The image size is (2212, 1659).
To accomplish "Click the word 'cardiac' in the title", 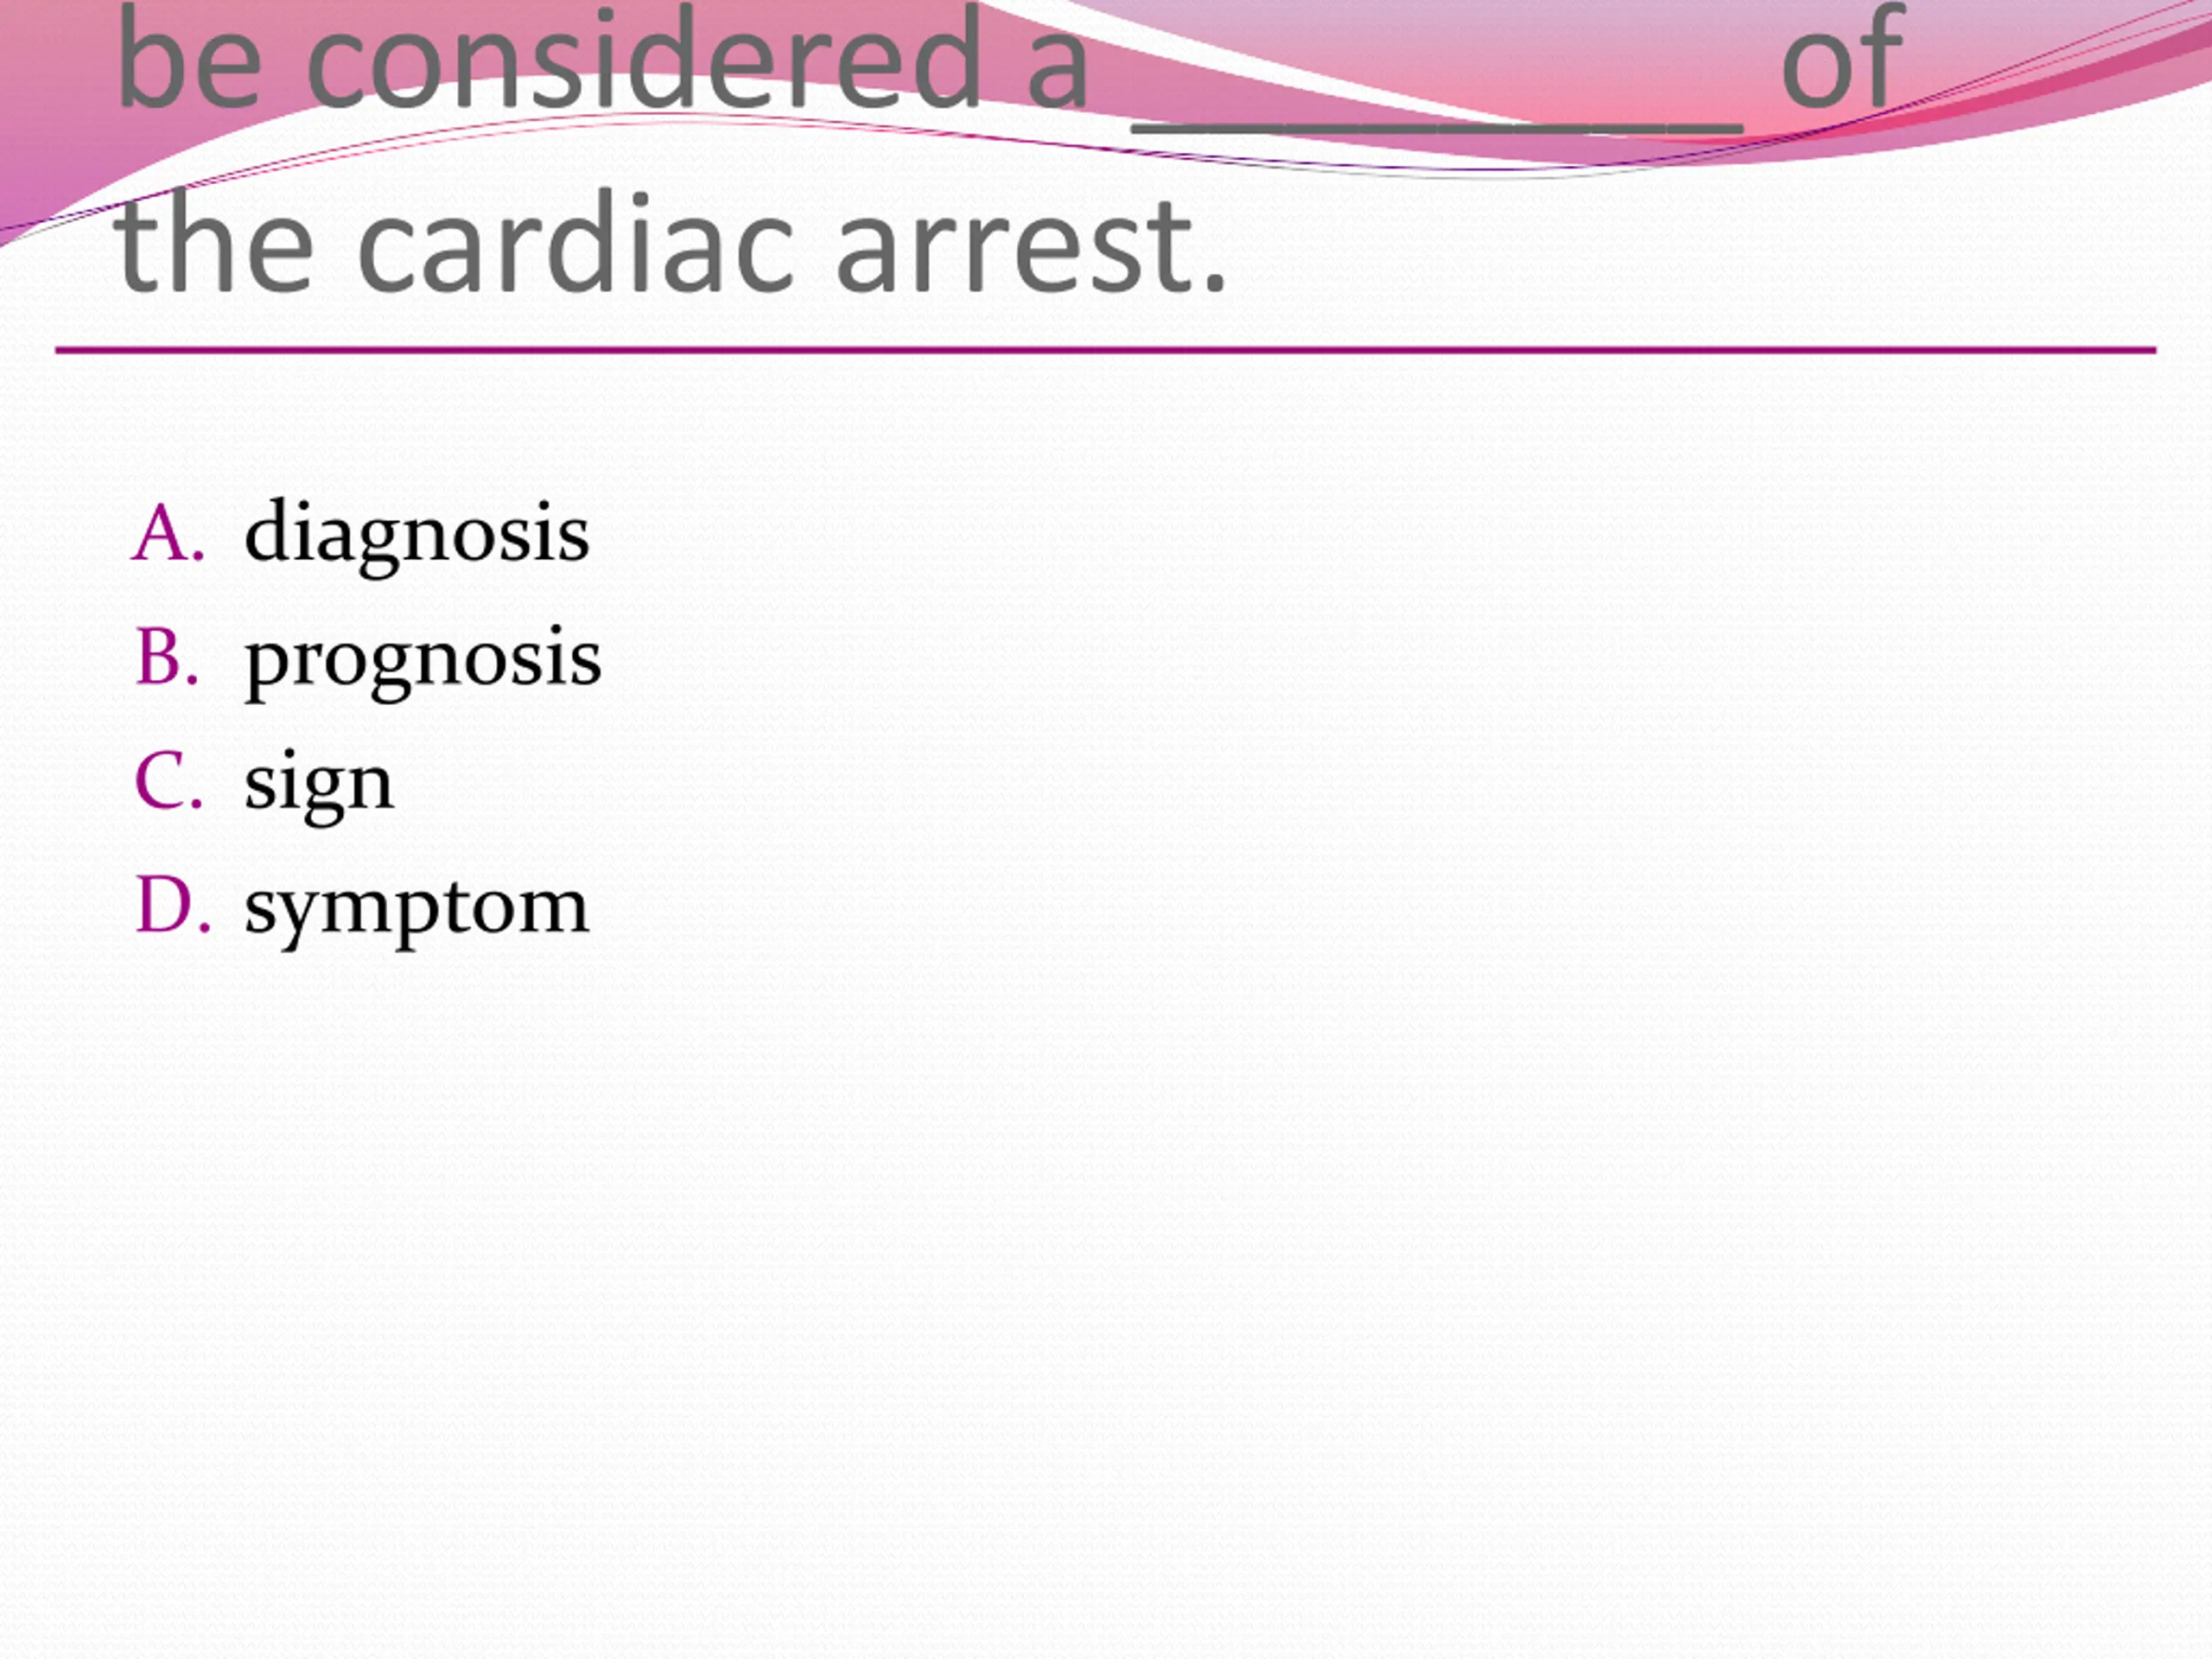I will (576, 243).
